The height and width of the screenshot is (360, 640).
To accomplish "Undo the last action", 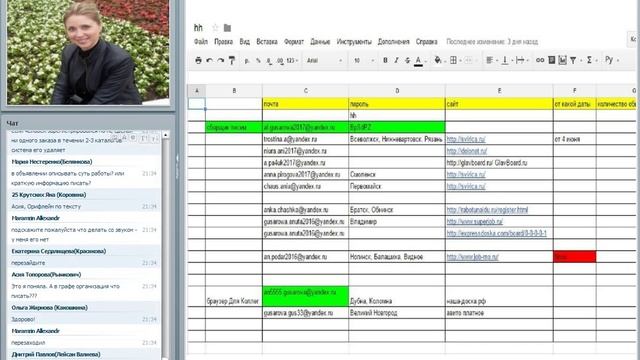I will (209, 60).
